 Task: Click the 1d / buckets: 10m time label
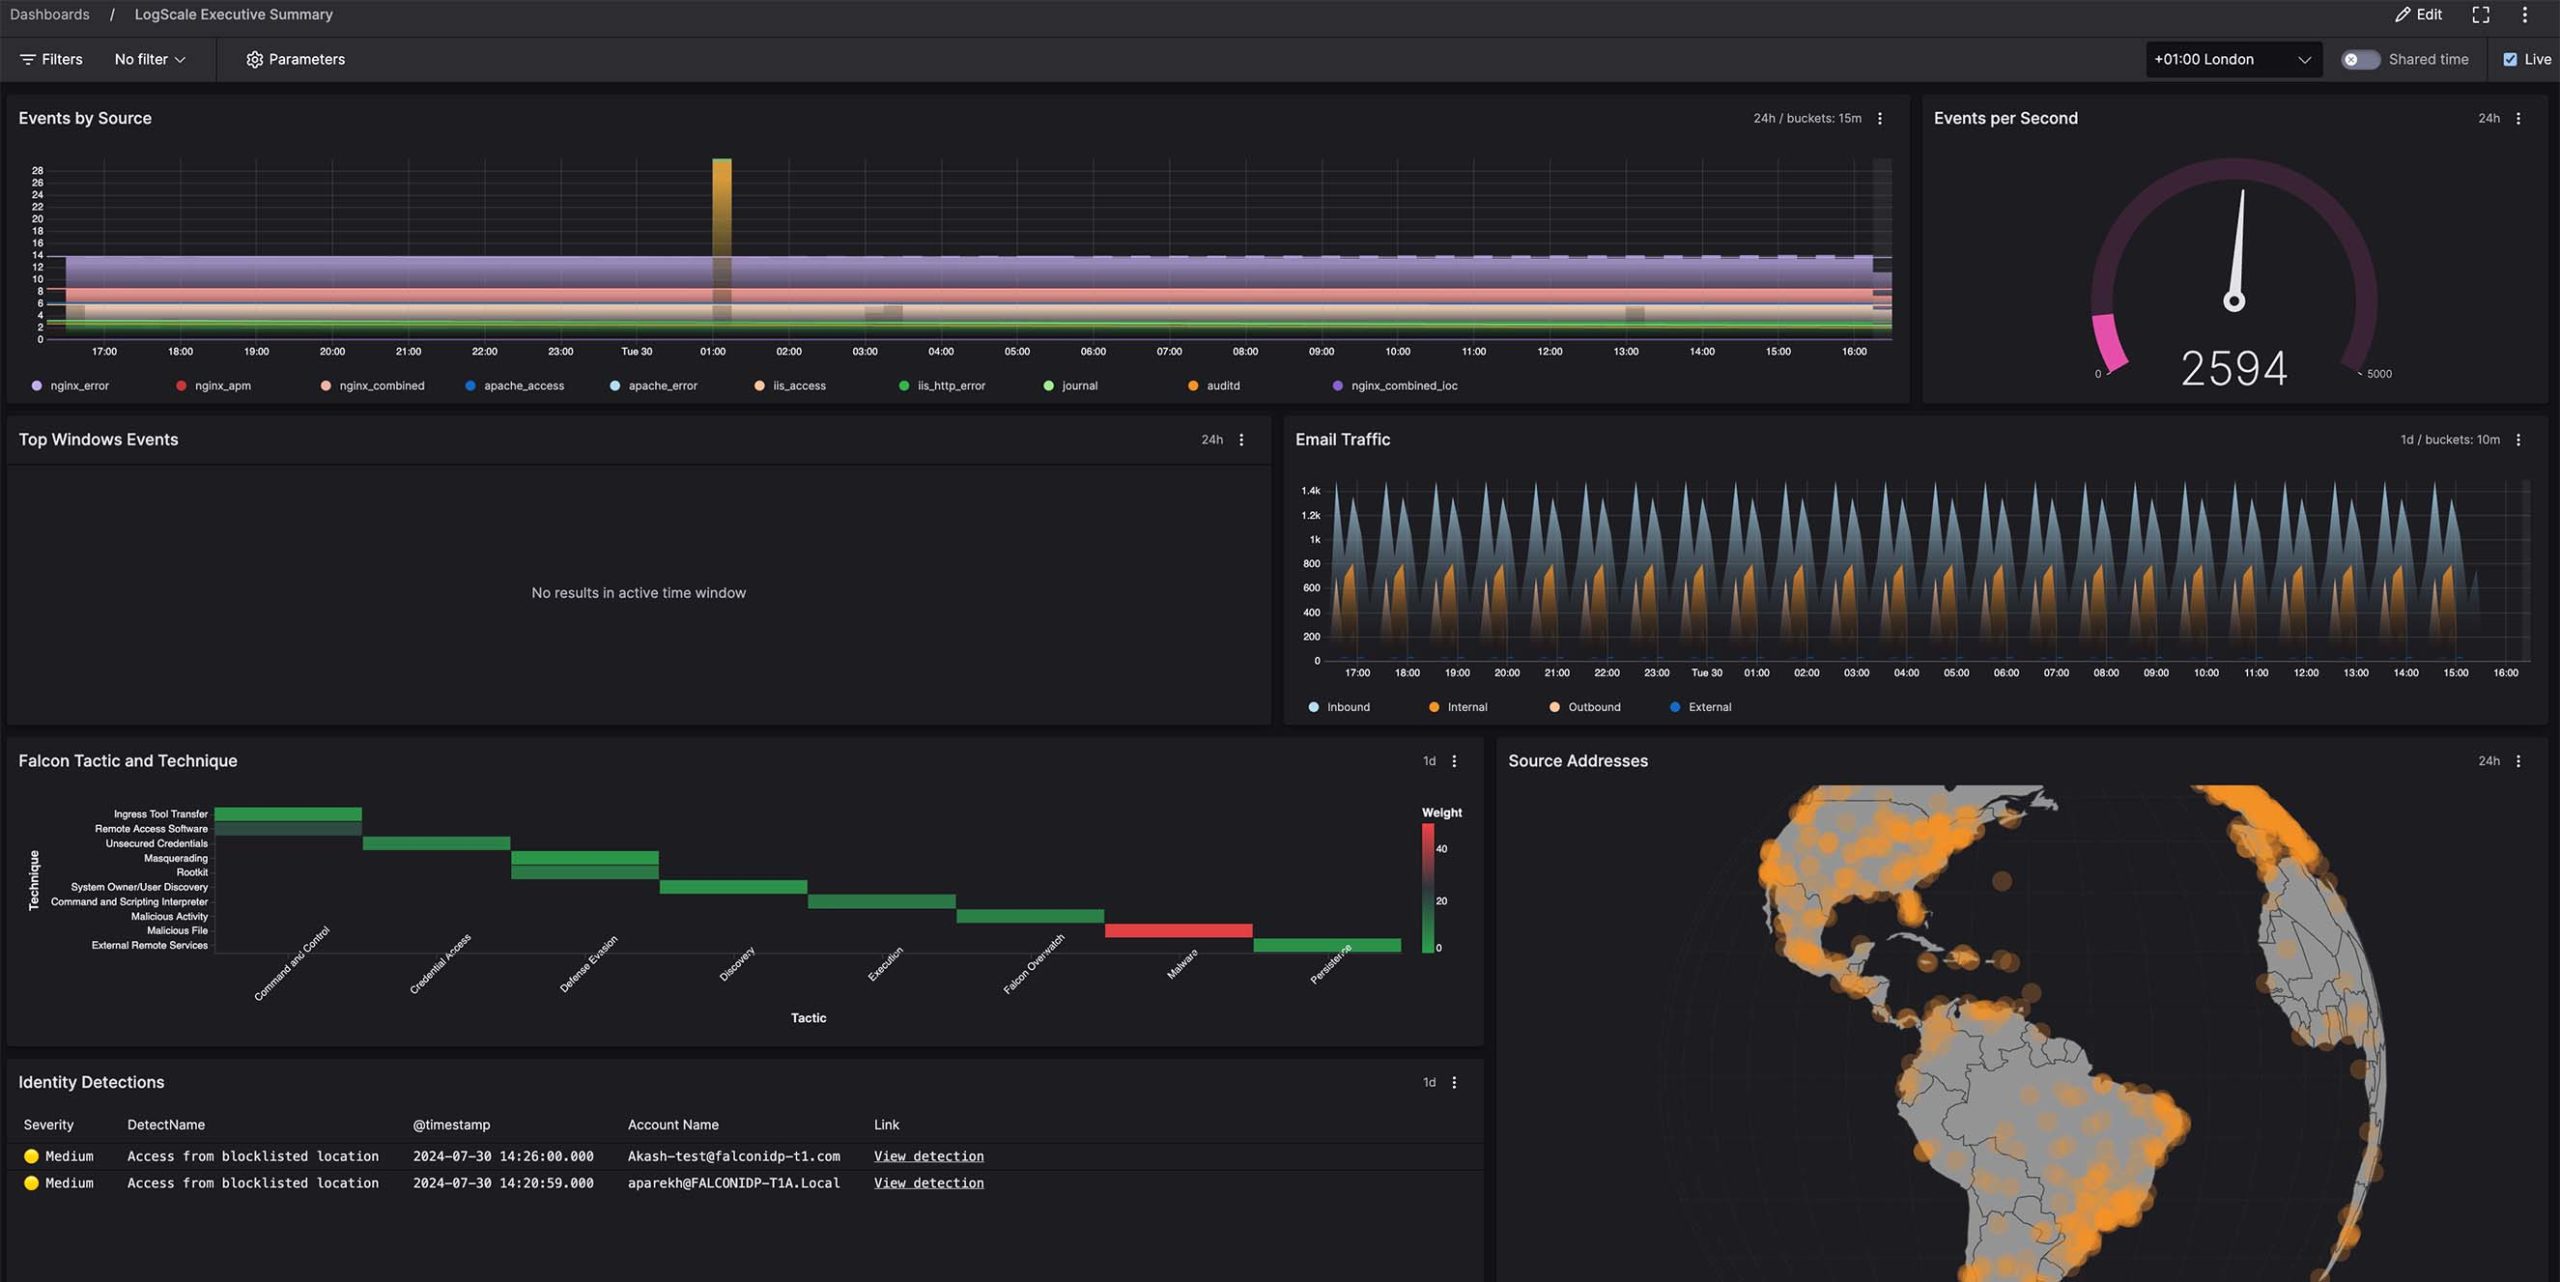tap(2449, 440)
